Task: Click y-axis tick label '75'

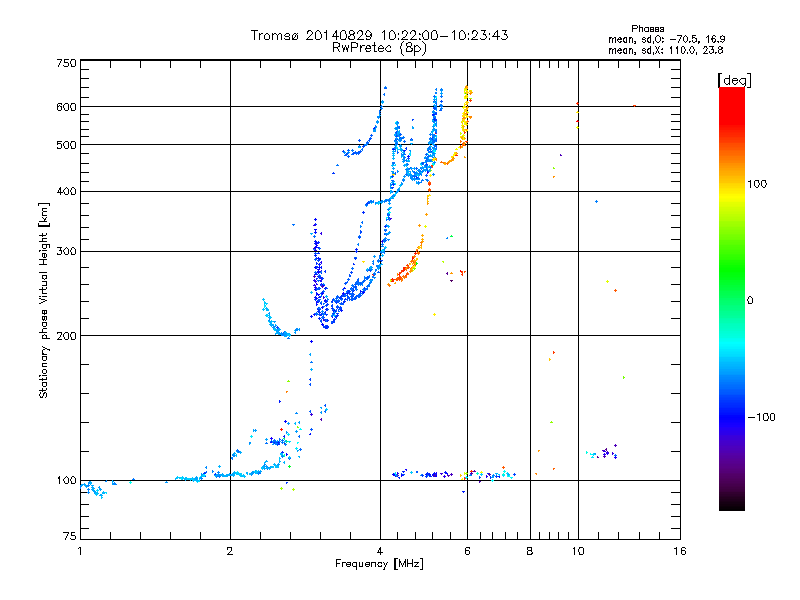Action: (70, 536)
